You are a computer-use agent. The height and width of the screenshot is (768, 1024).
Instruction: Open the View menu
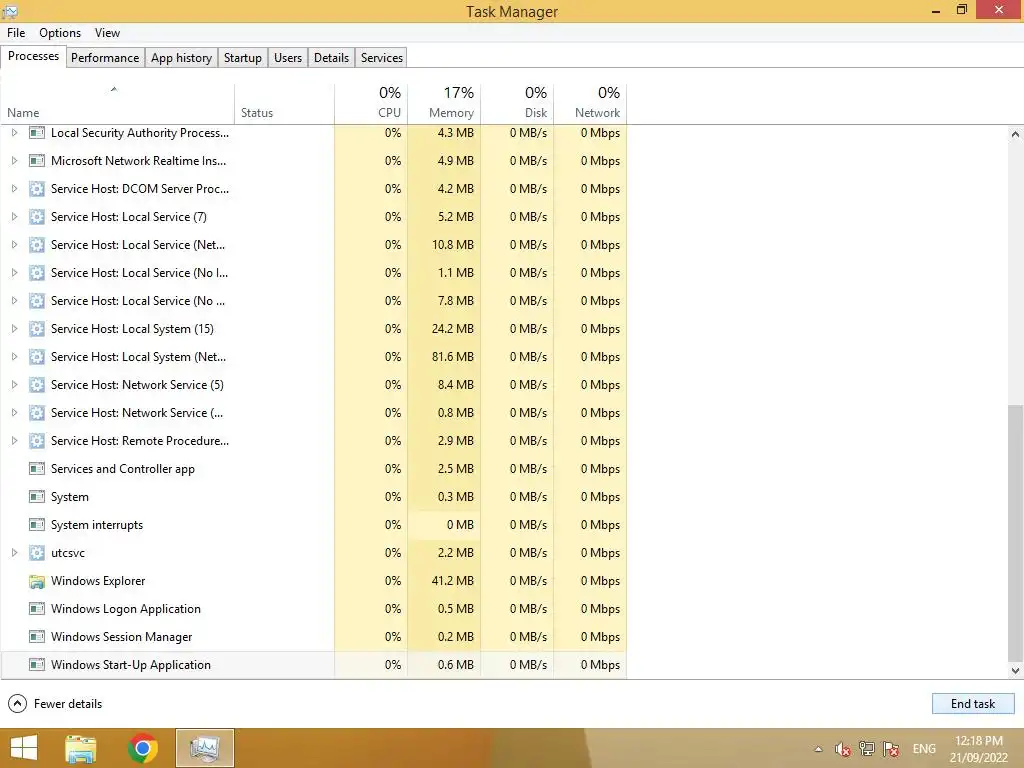coord(107,33)
